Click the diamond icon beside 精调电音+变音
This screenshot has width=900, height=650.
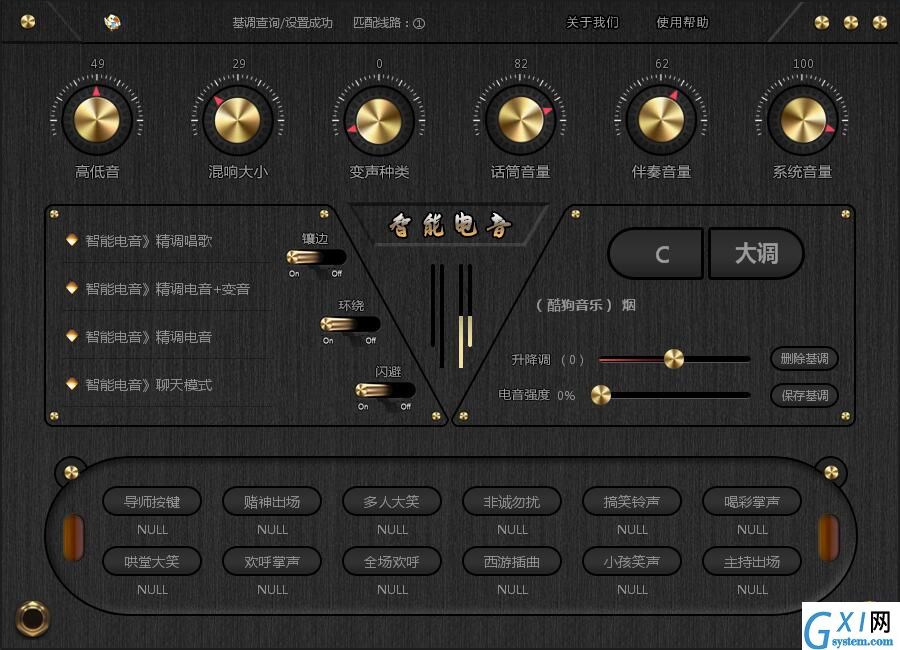(72, 287)
